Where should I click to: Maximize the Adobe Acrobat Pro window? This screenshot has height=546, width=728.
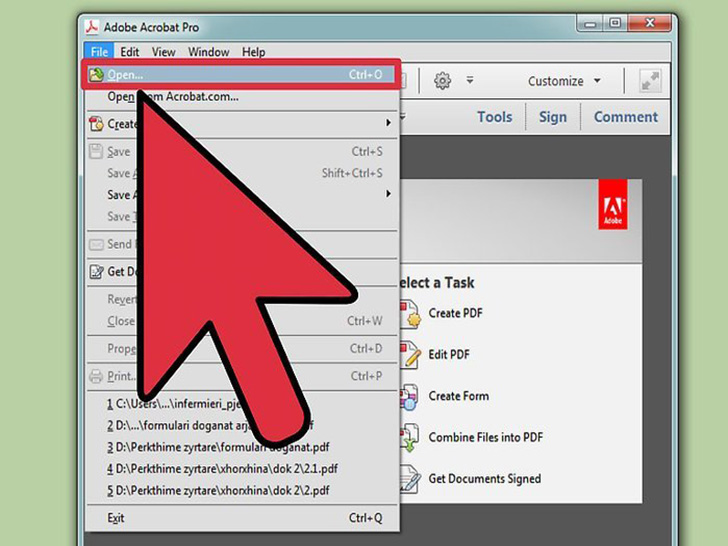[x=615, y=24]
